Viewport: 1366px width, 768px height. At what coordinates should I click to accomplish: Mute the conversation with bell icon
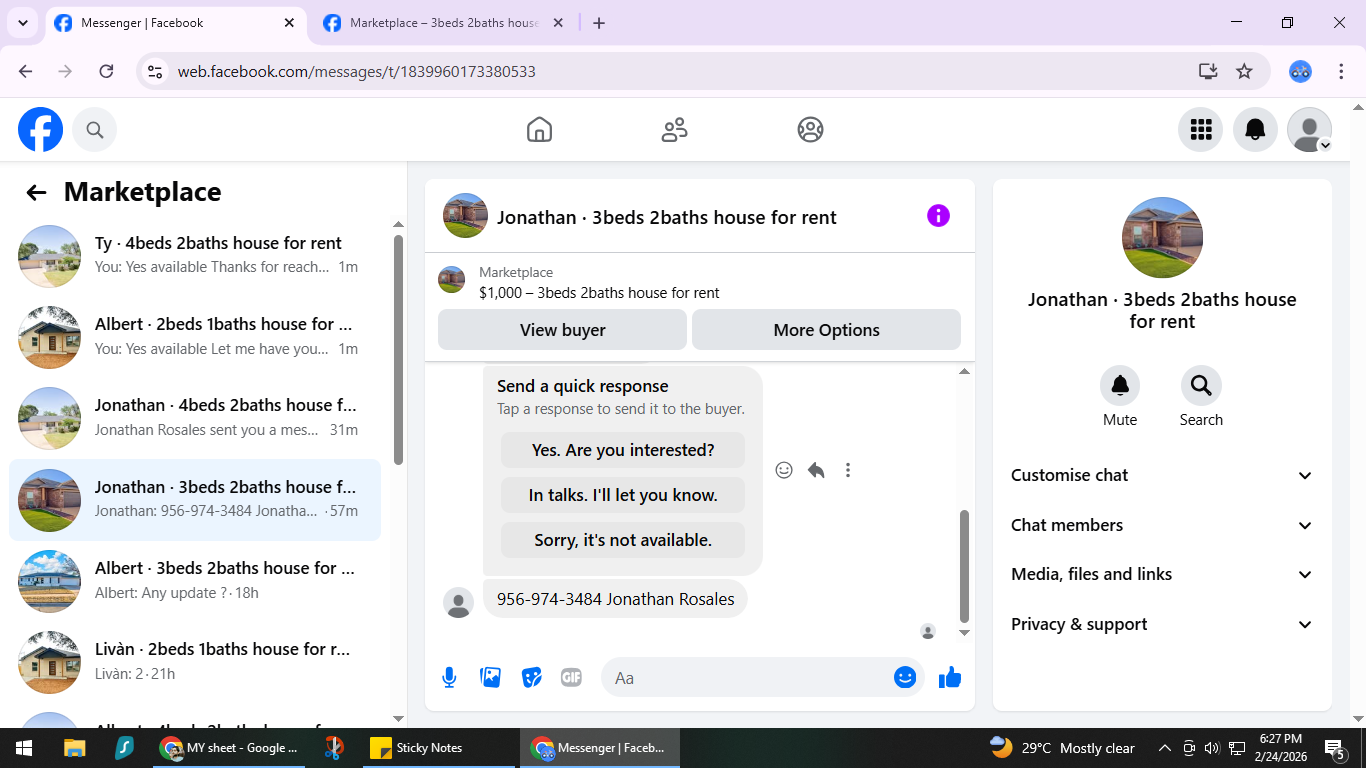point(1120,386)
